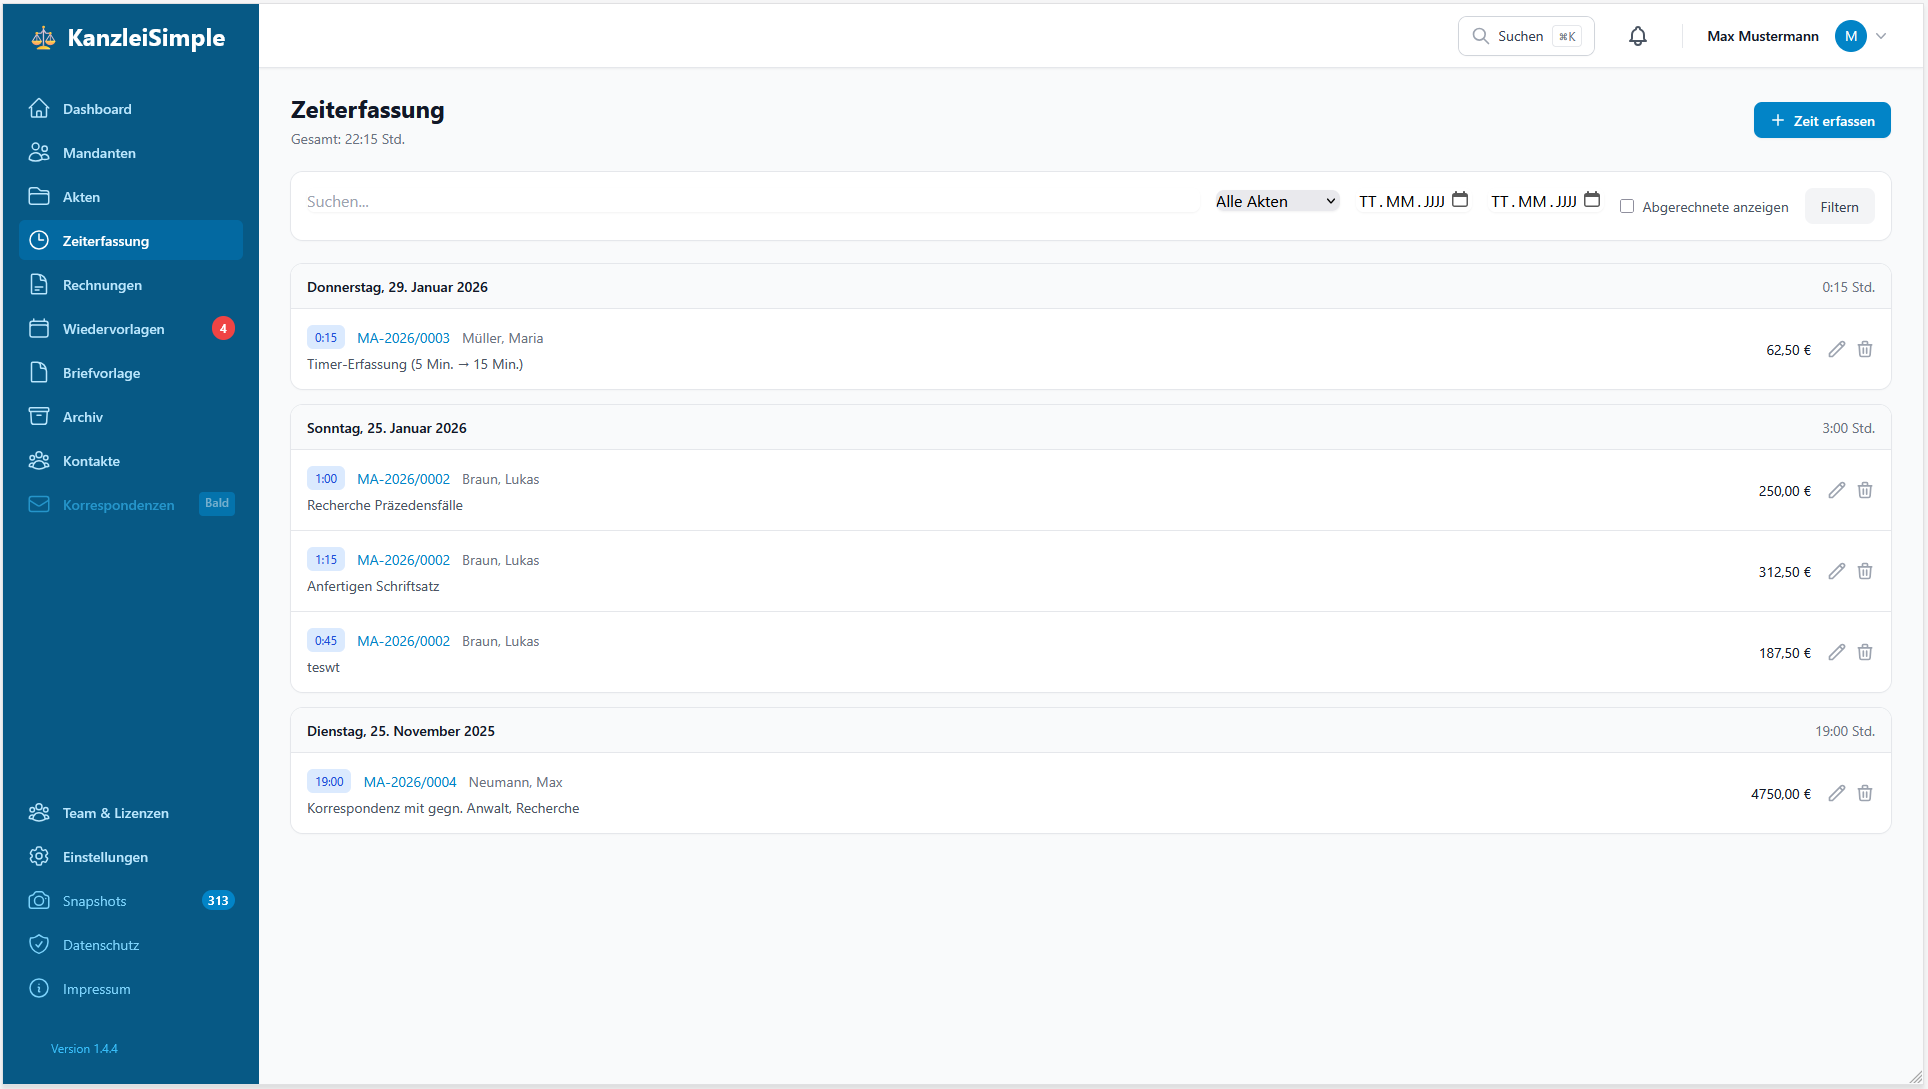Delete the Recherche Präzedensfälle entry
The width and height of the screenshot is (1928, 1089).
[x=1865, y=491]
